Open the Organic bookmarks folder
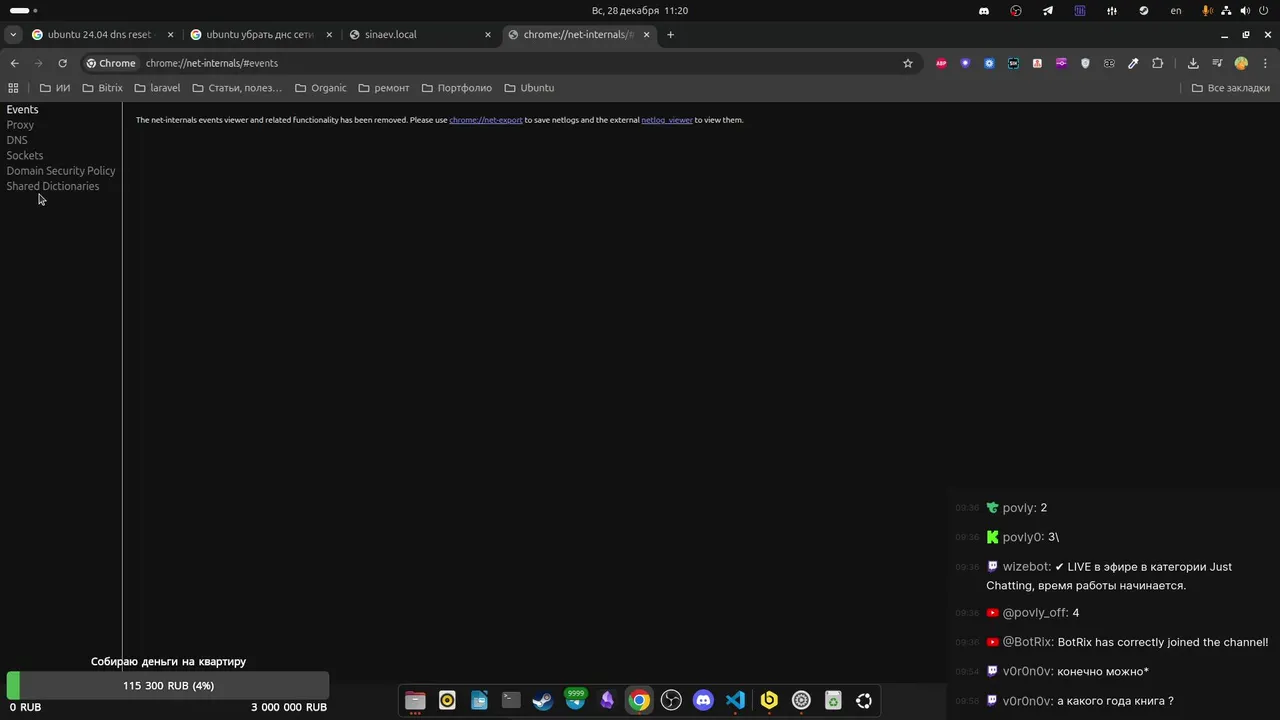 point(321,88)
